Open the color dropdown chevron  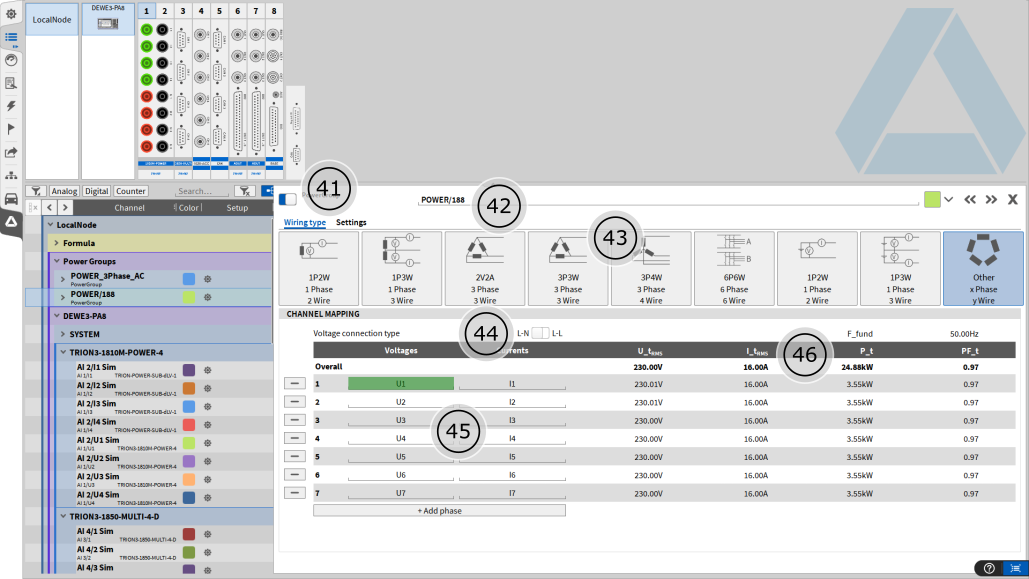click(x=948, y=200)
